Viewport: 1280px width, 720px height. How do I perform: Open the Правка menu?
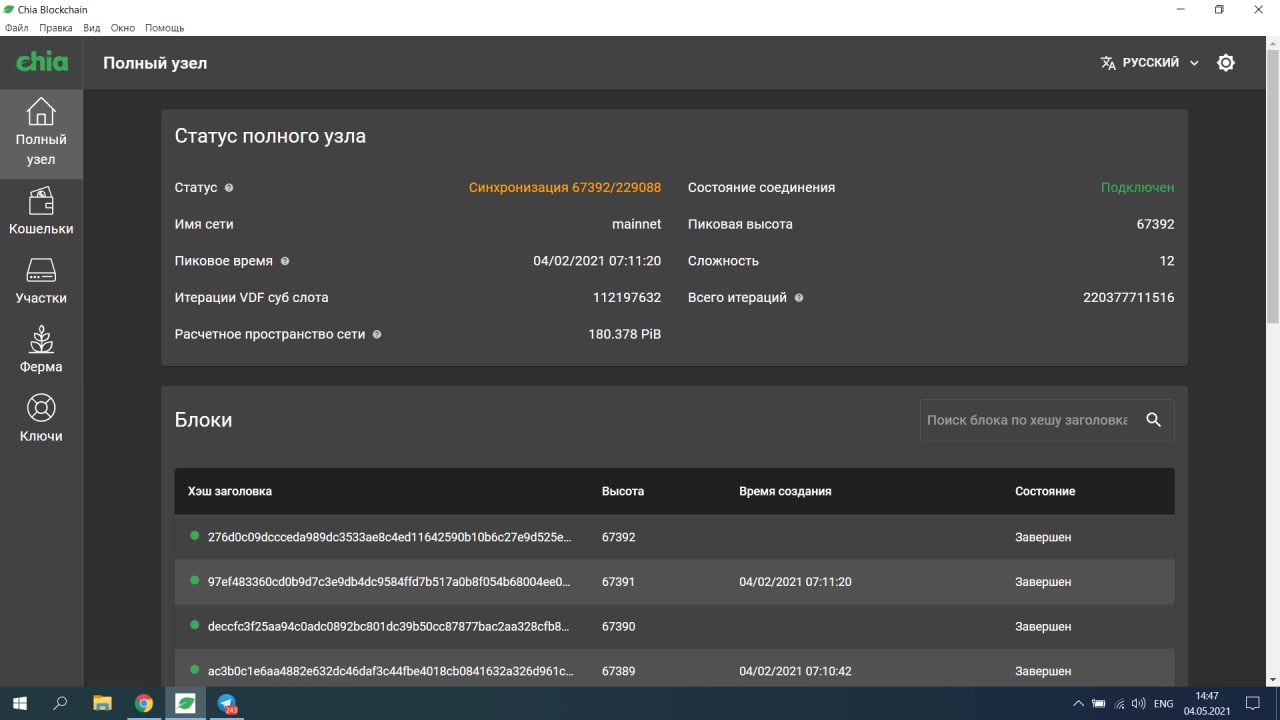tap(56, 28)
